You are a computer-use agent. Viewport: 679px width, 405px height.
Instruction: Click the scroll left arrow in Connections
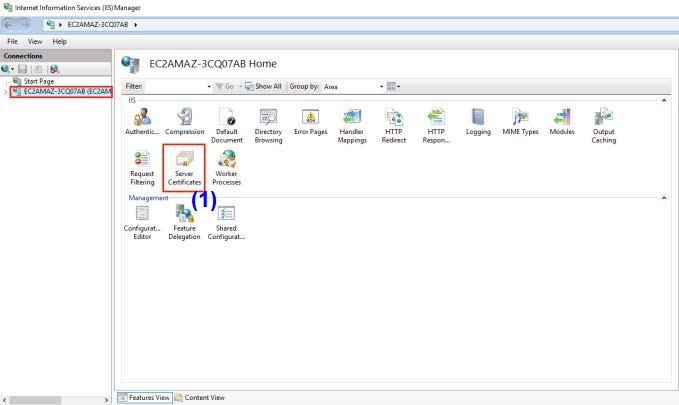4,400
